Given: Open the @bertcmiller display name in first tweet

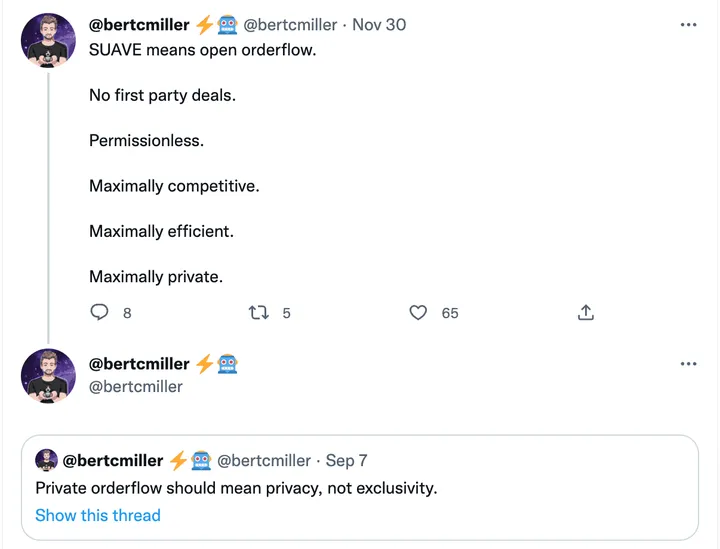Looking at the screenshot, I should coord(139,25).
